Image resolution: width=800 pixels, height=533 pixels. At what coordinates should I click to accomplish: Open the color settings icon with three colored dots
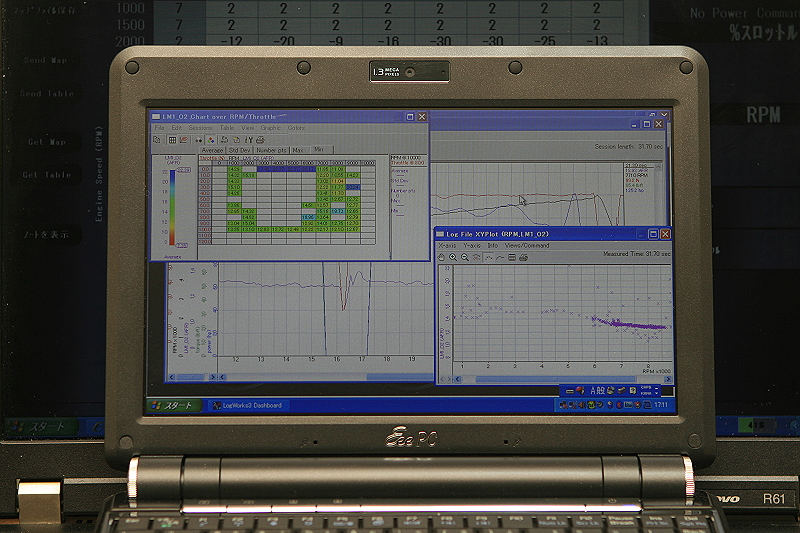click(211, 140)
